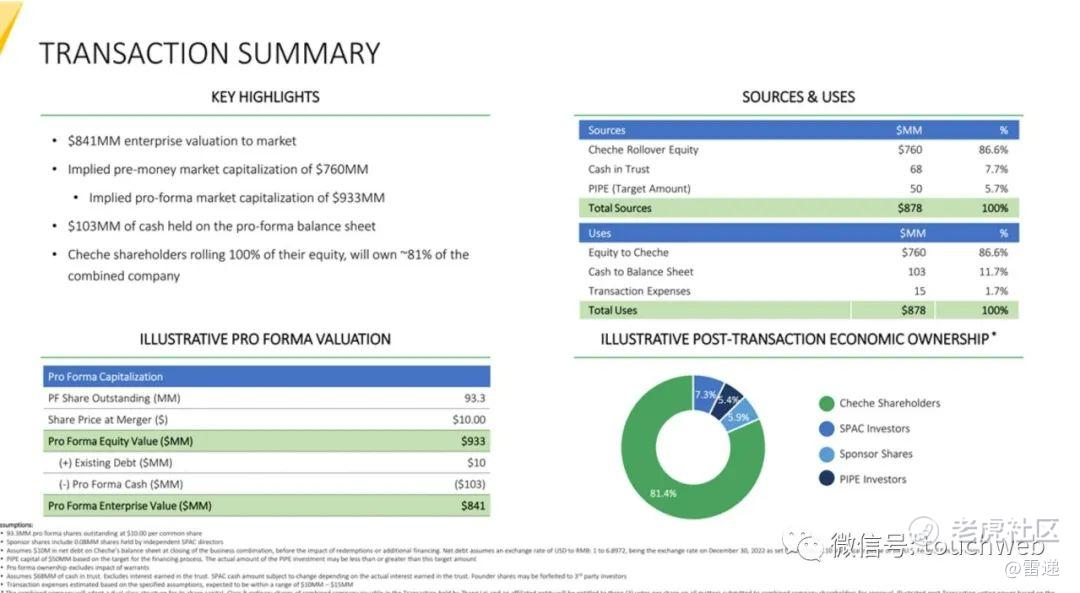Click the Pro Forma Capitalization header bar
Screen dimensions: 1080x593
[267, 377]
